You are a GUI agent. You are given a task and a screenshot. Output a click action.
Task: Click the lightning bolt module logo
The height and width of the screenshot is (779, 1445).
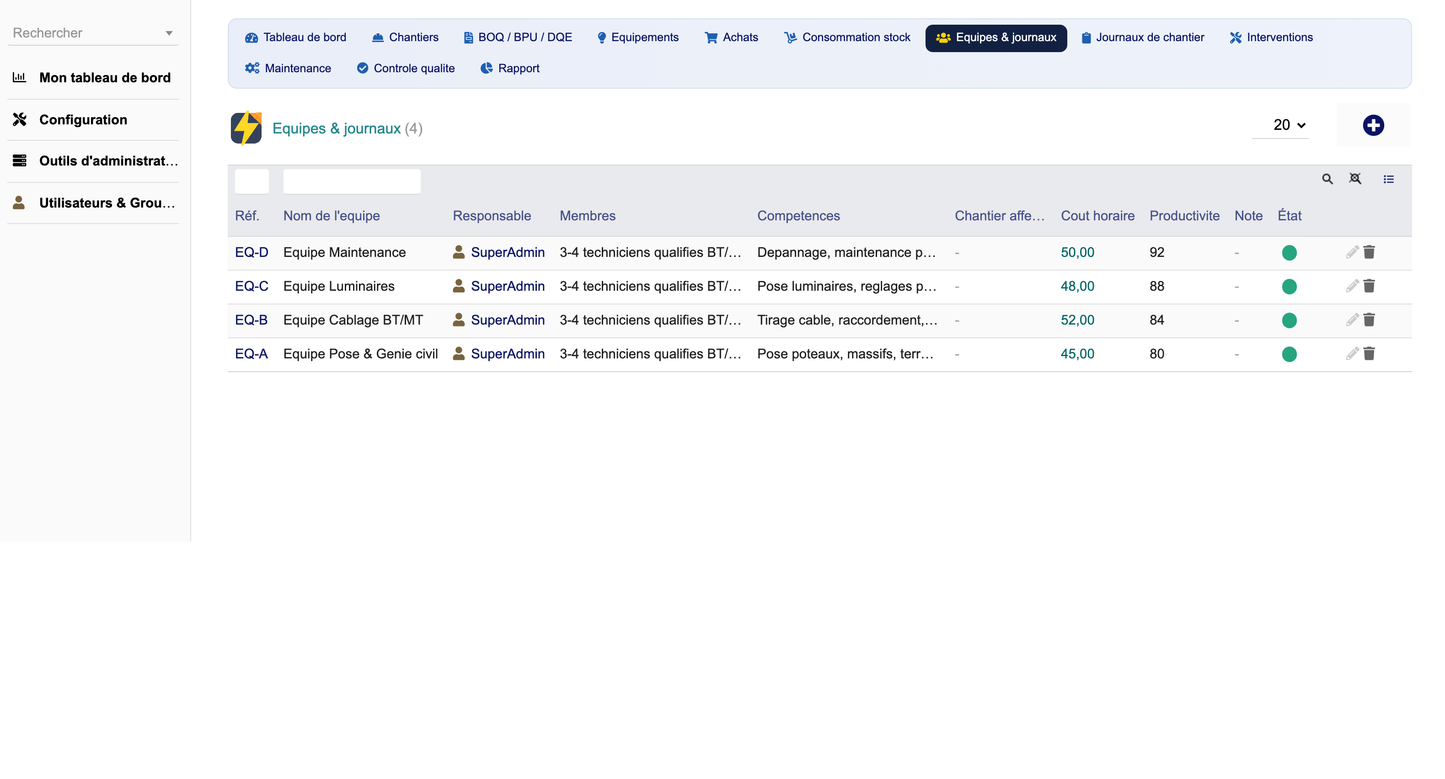pyautogui.click(x=246, y=128)
